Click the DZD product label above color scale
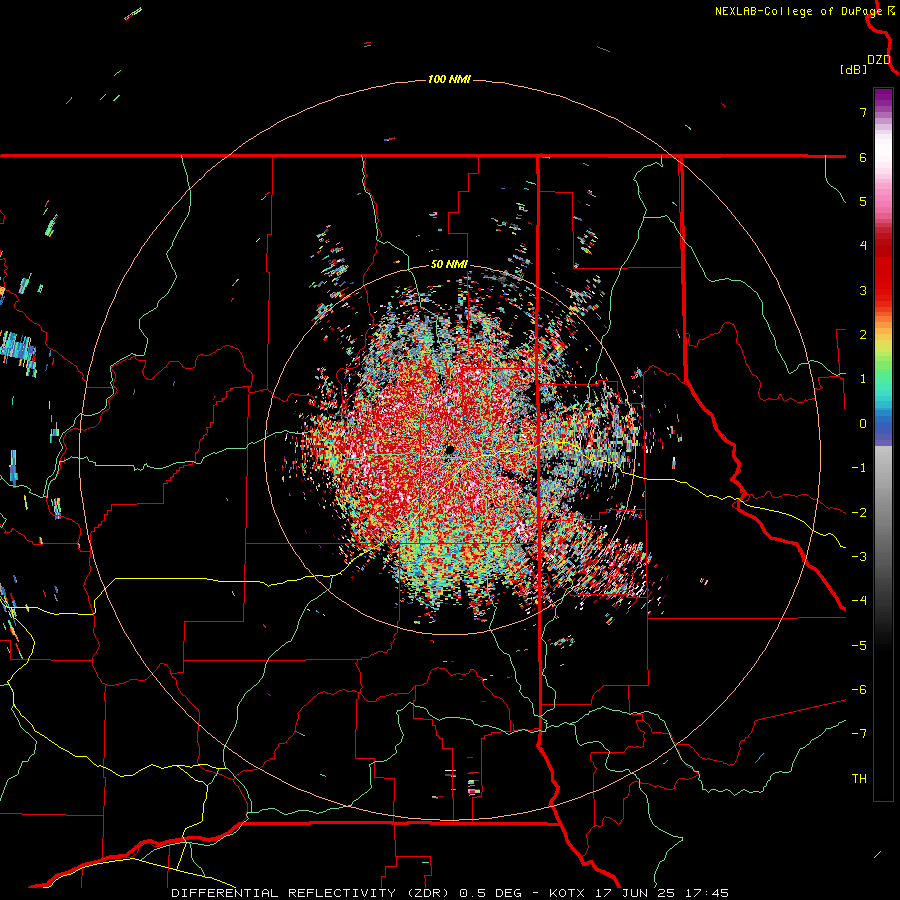Image resolution: width=900 pixels, height=900 pixels. 879,60
